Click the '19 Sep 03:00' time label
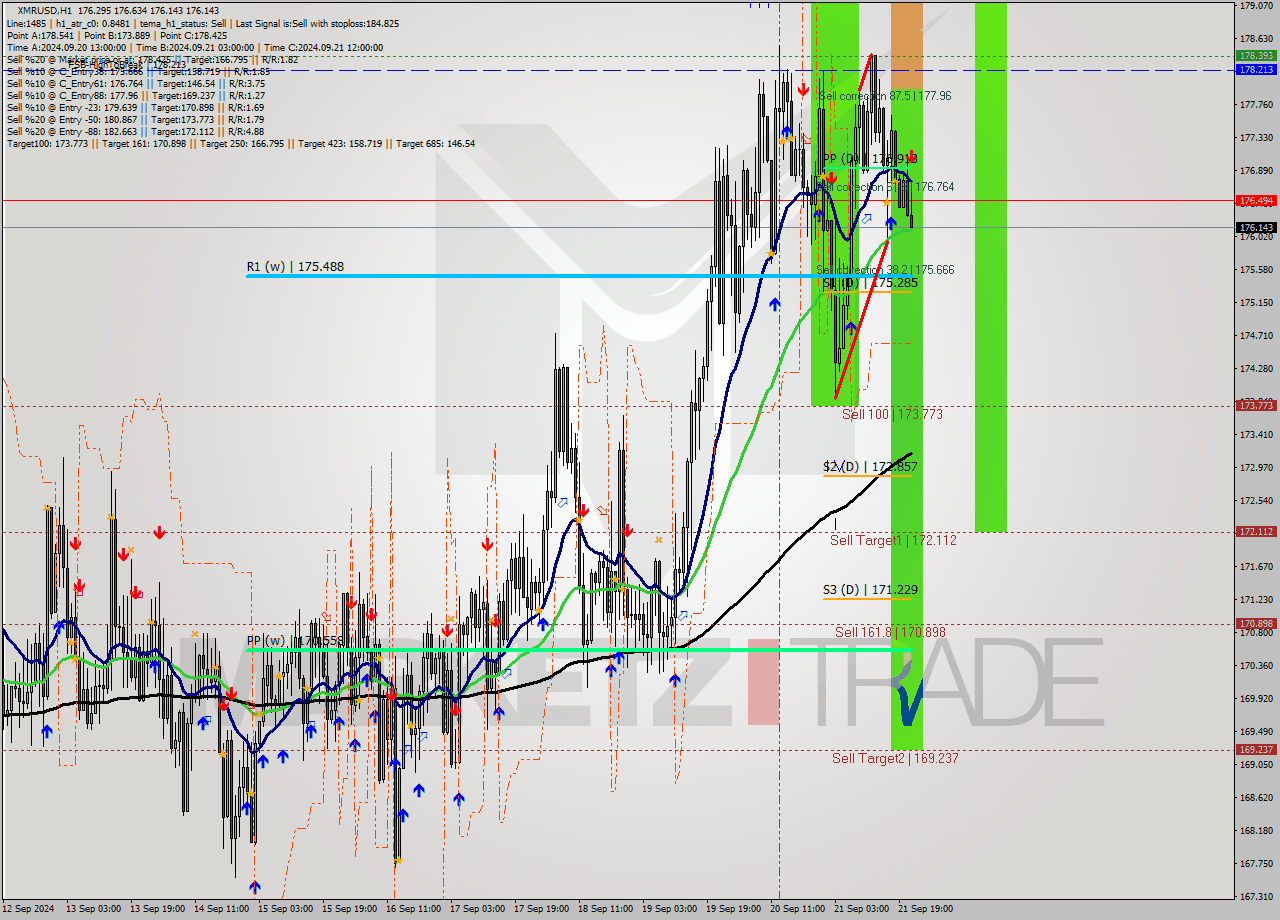Screen dimensions: 1280x920 tap(670, 909)
